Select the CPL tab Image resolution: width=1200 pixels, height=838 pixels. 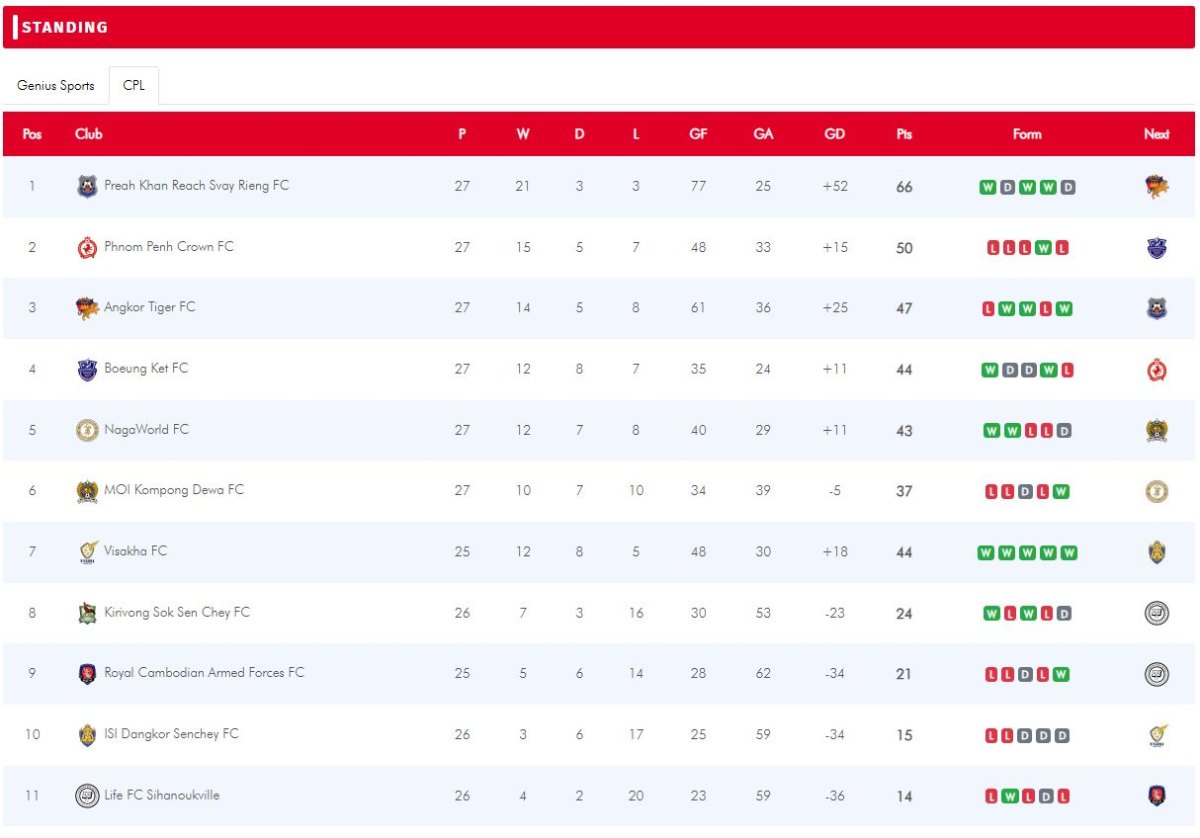pyautogui.click(x=134, y=86)
